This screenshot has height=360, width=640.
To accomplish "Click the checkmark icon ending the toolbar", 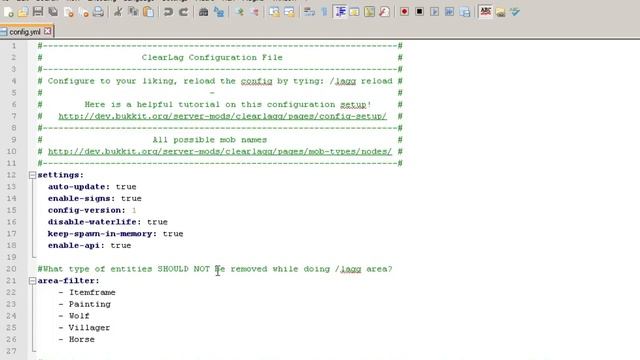I will (515, 12).
